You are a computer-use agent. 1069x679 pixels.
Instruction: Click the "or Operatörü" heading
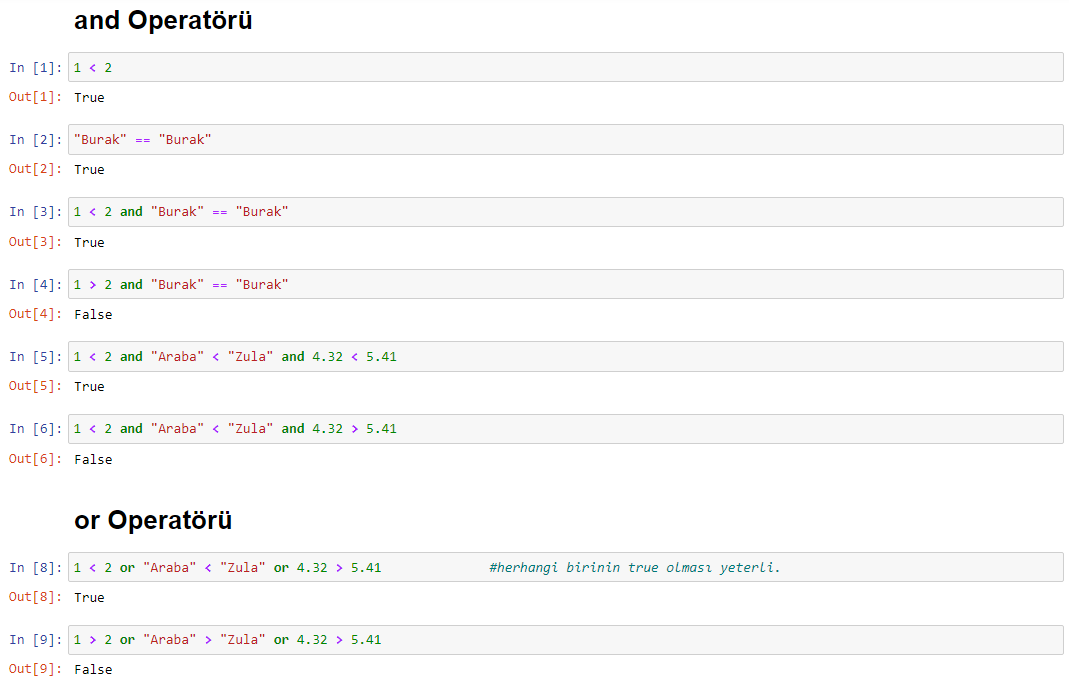pyautogui.click(x=153, y=520)
